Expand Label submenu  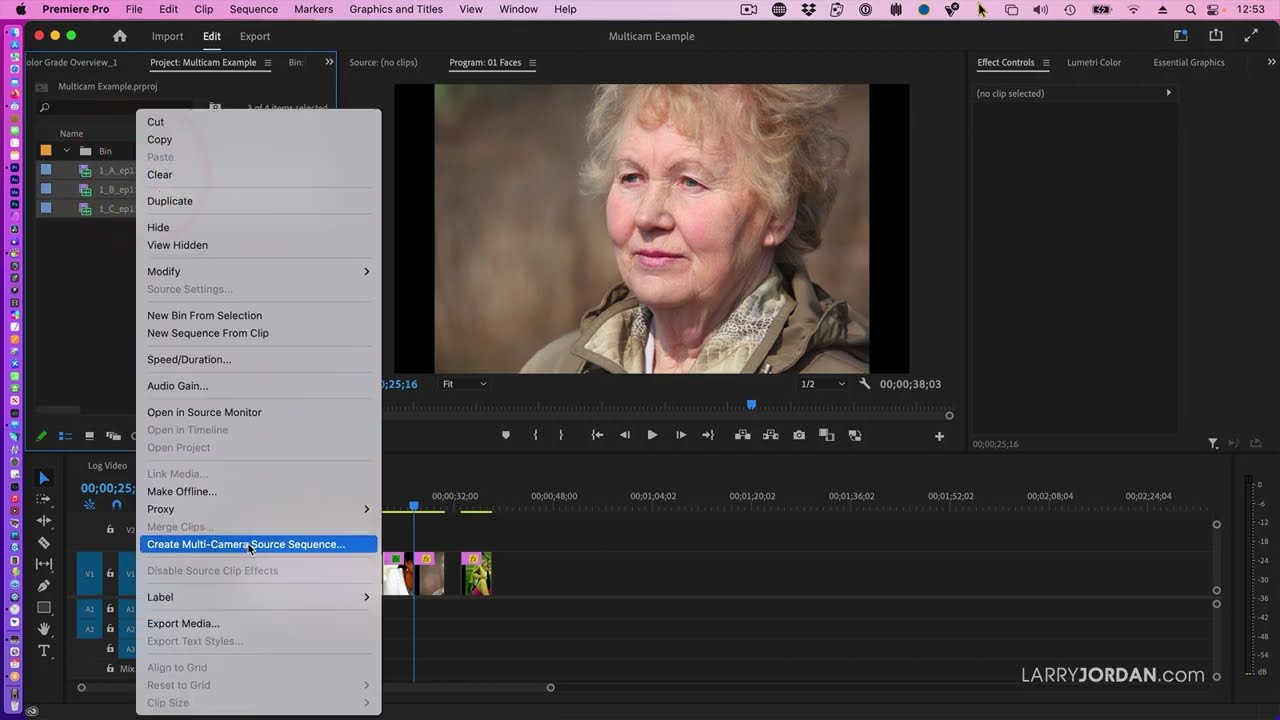[x=258, y=597]
